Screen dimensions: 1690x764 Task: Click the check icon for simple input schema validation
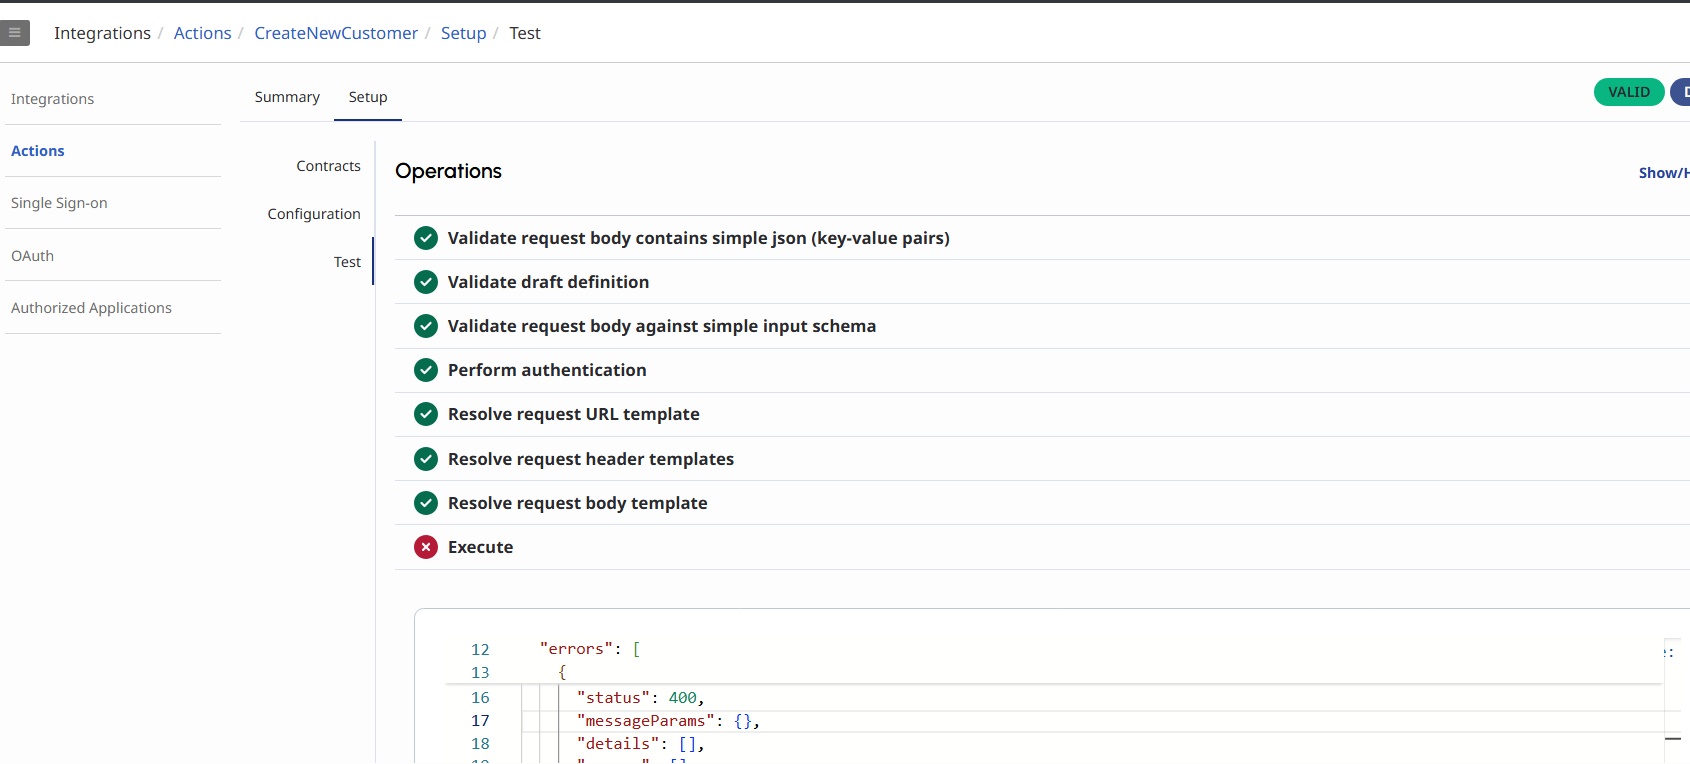coord(426,326)
